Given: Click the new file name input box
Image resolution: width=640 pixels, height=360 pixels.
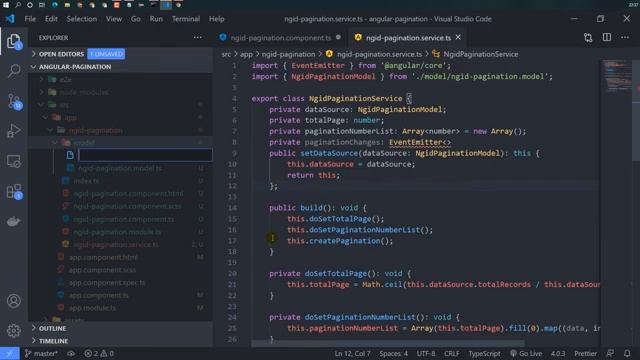Looking at the screenshot, I should (x=145, y=155).
